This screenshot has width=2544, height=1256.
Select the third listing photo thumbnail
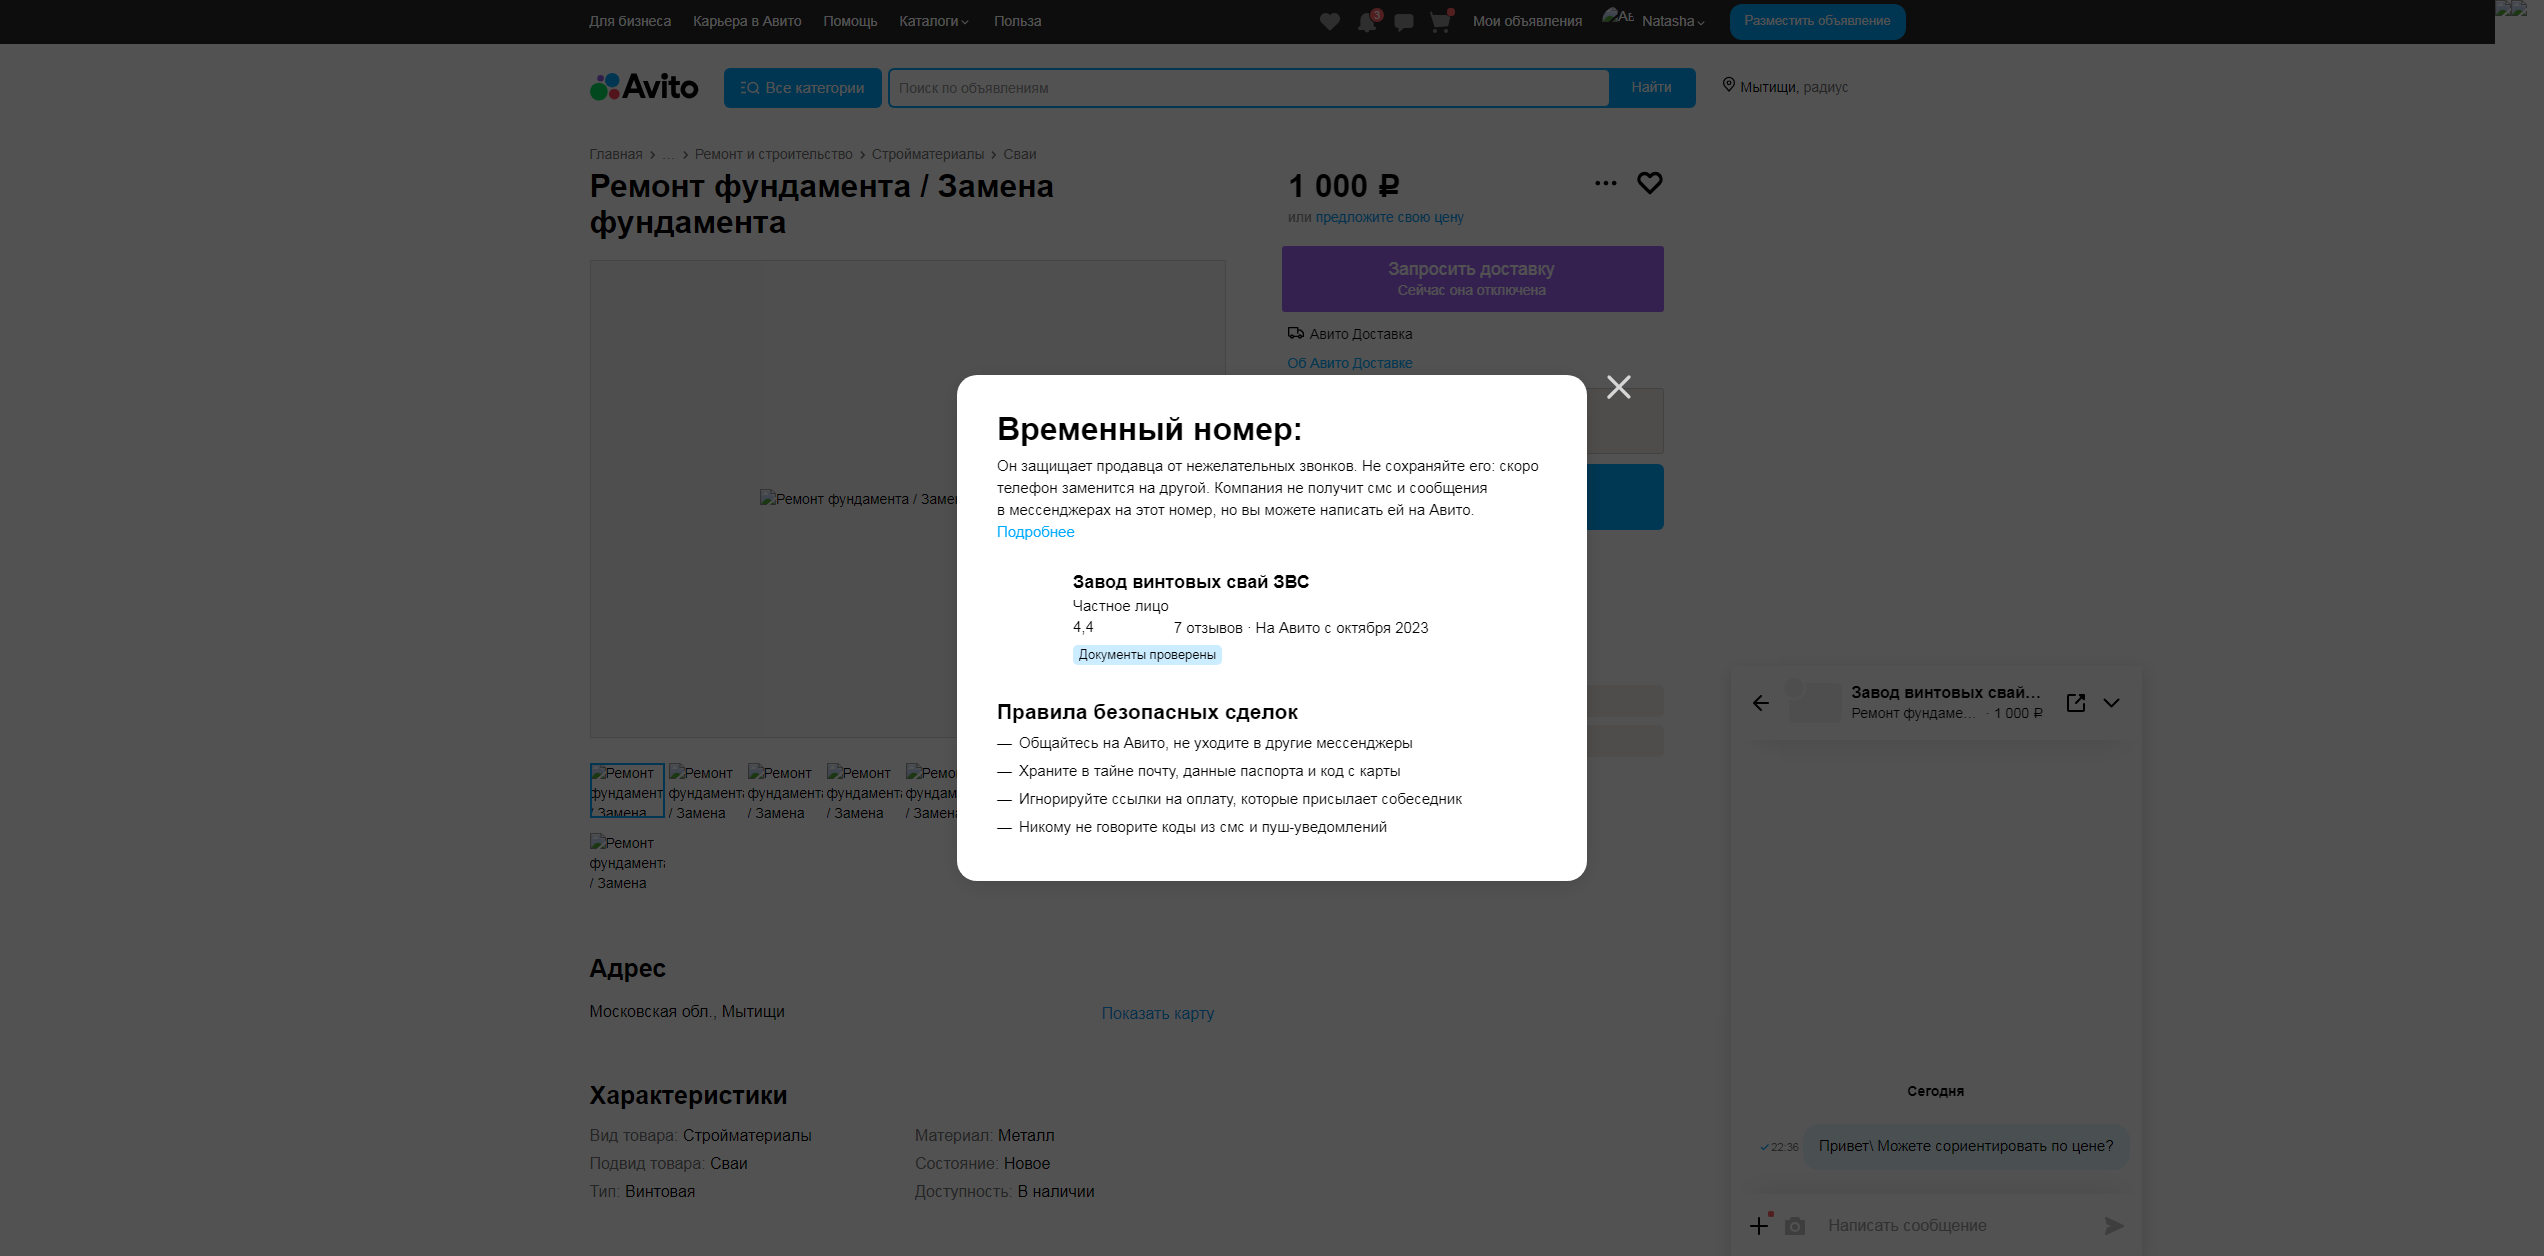785,791
